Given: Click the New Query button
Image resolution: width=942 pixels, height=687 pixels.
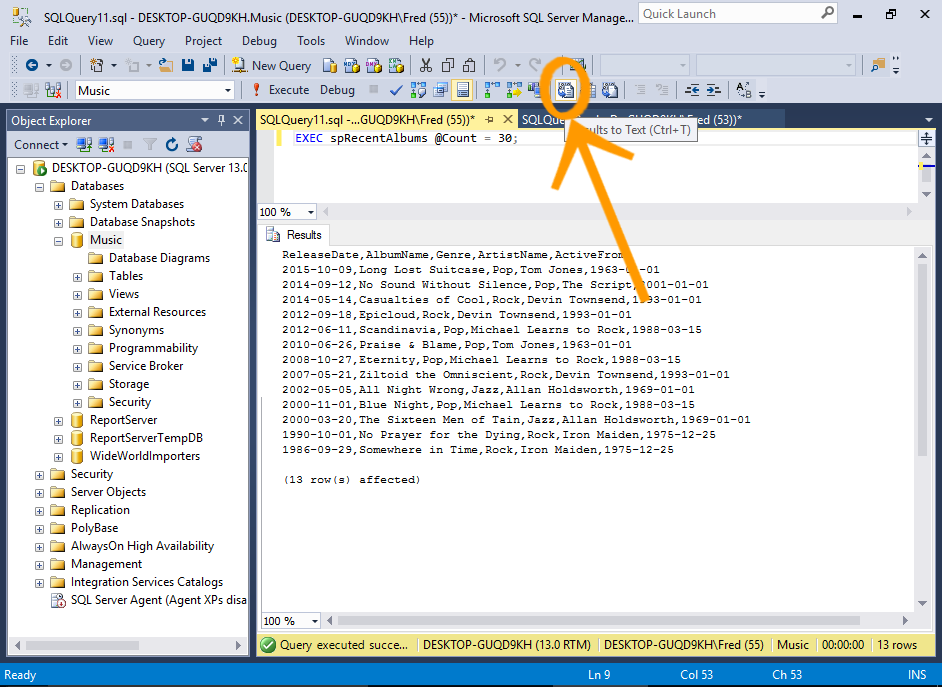Looking at the screenshot, I should pyautogui.click(x=271, y=65).
